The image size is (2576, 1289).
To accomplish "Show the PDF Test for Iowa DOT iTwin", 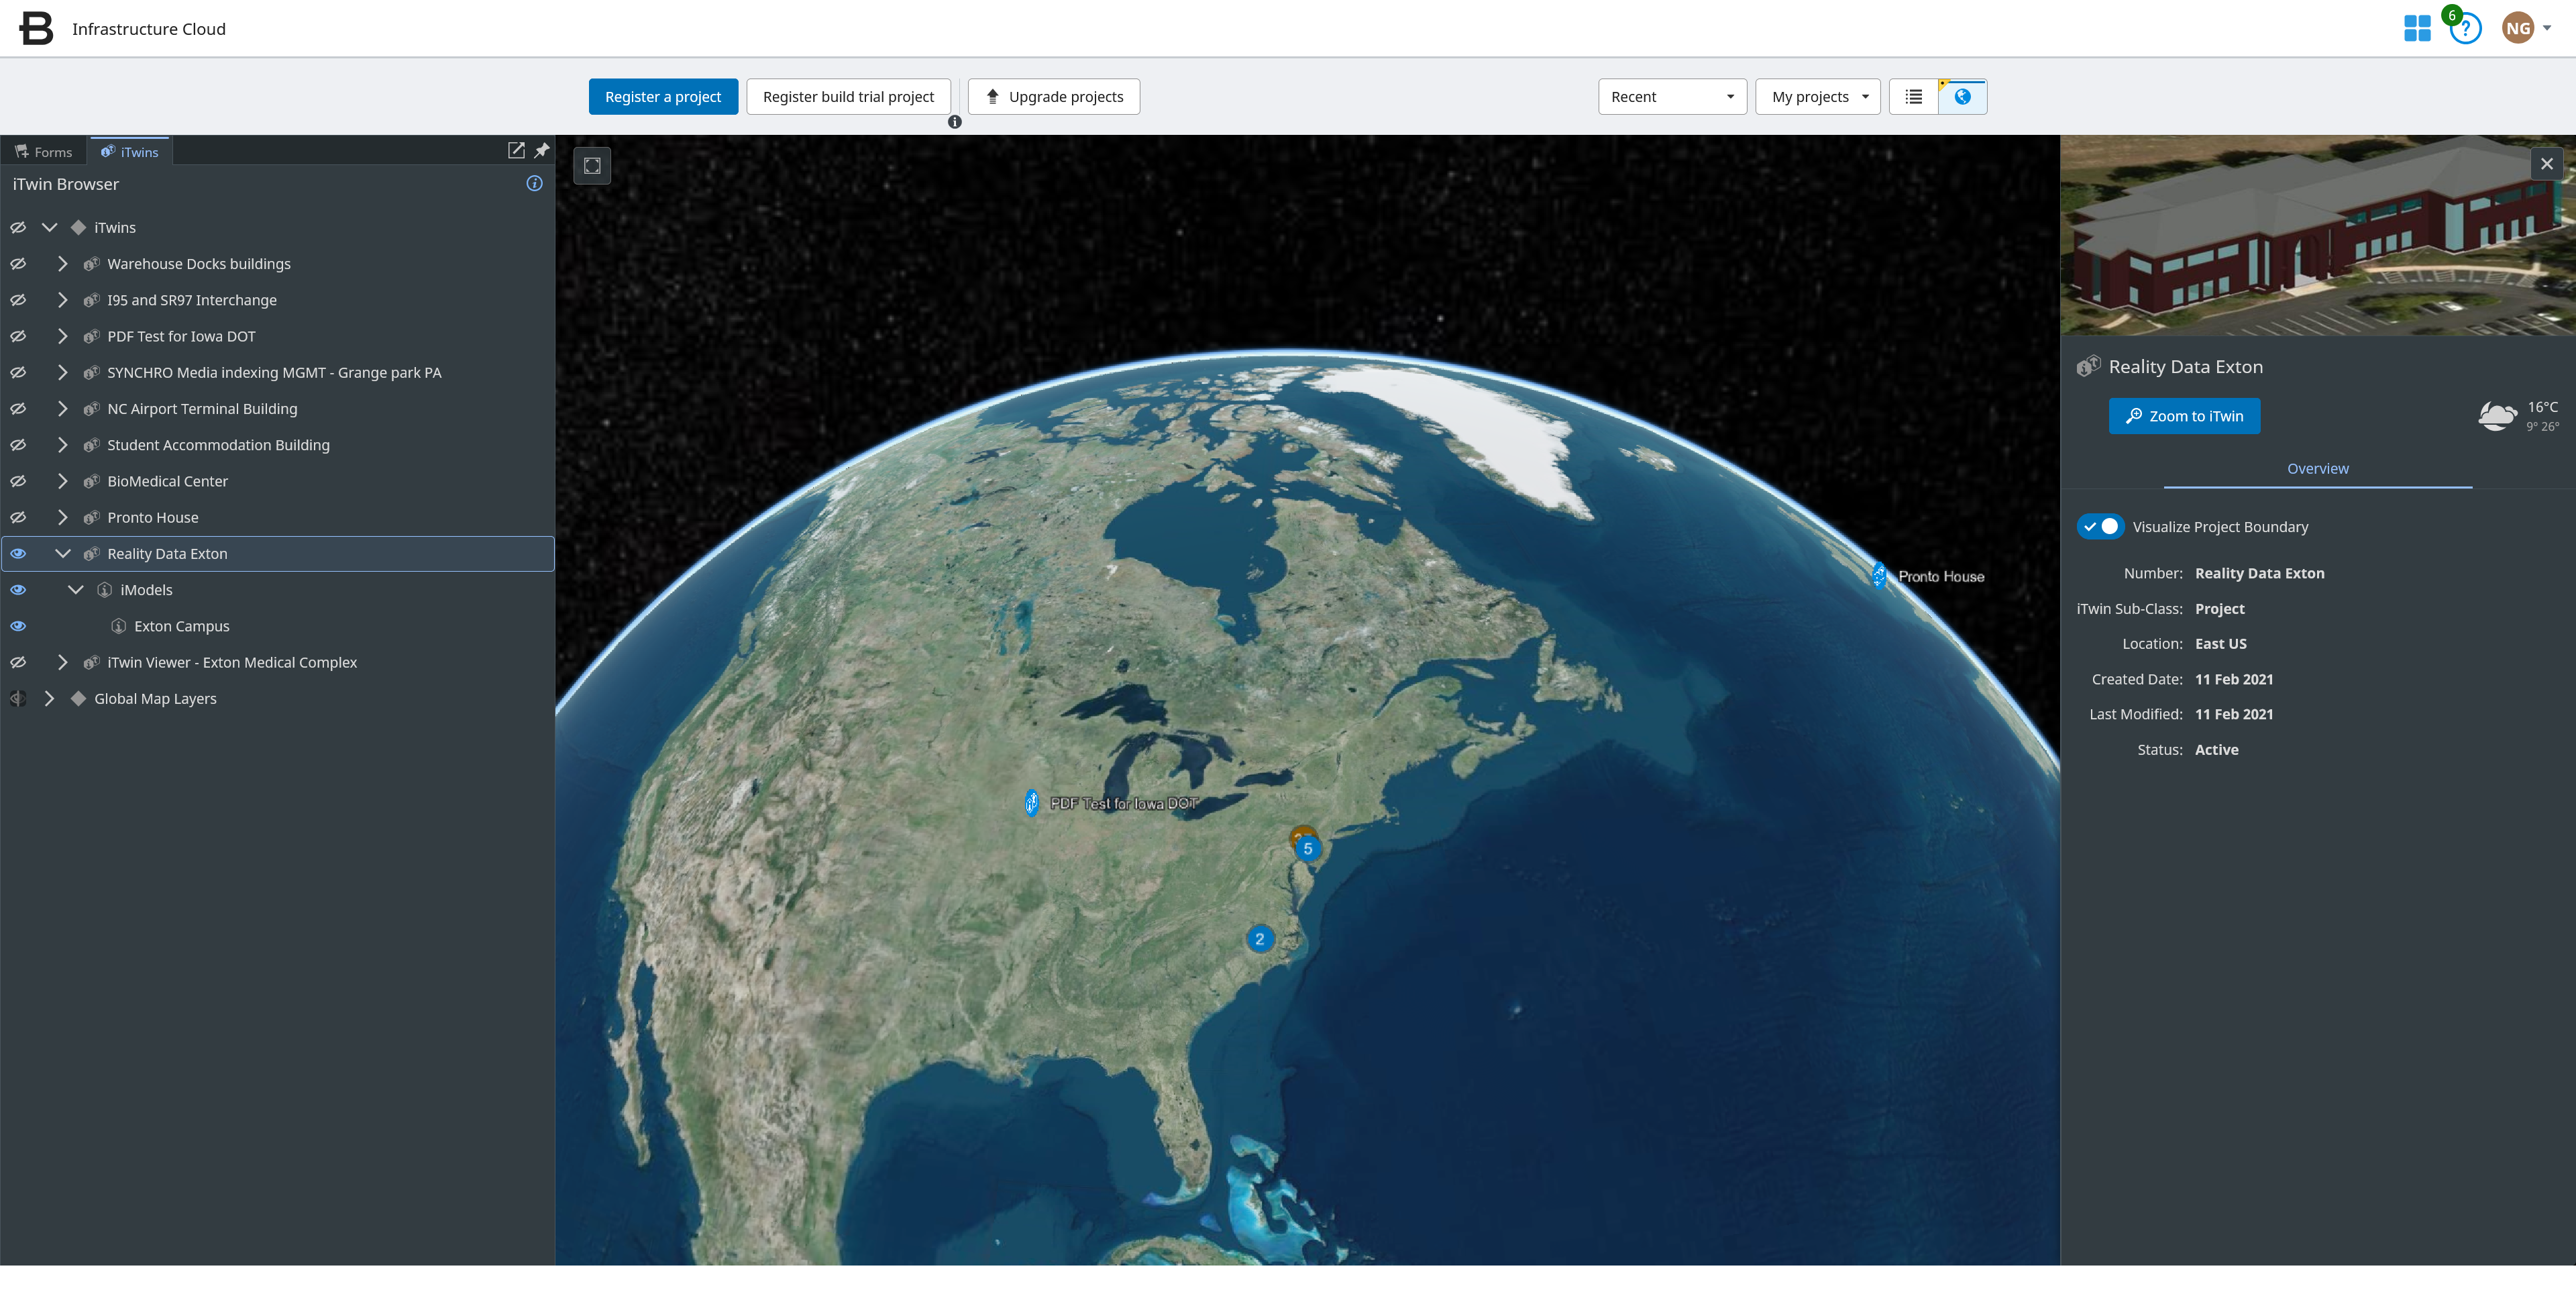I will pos(18,336).
